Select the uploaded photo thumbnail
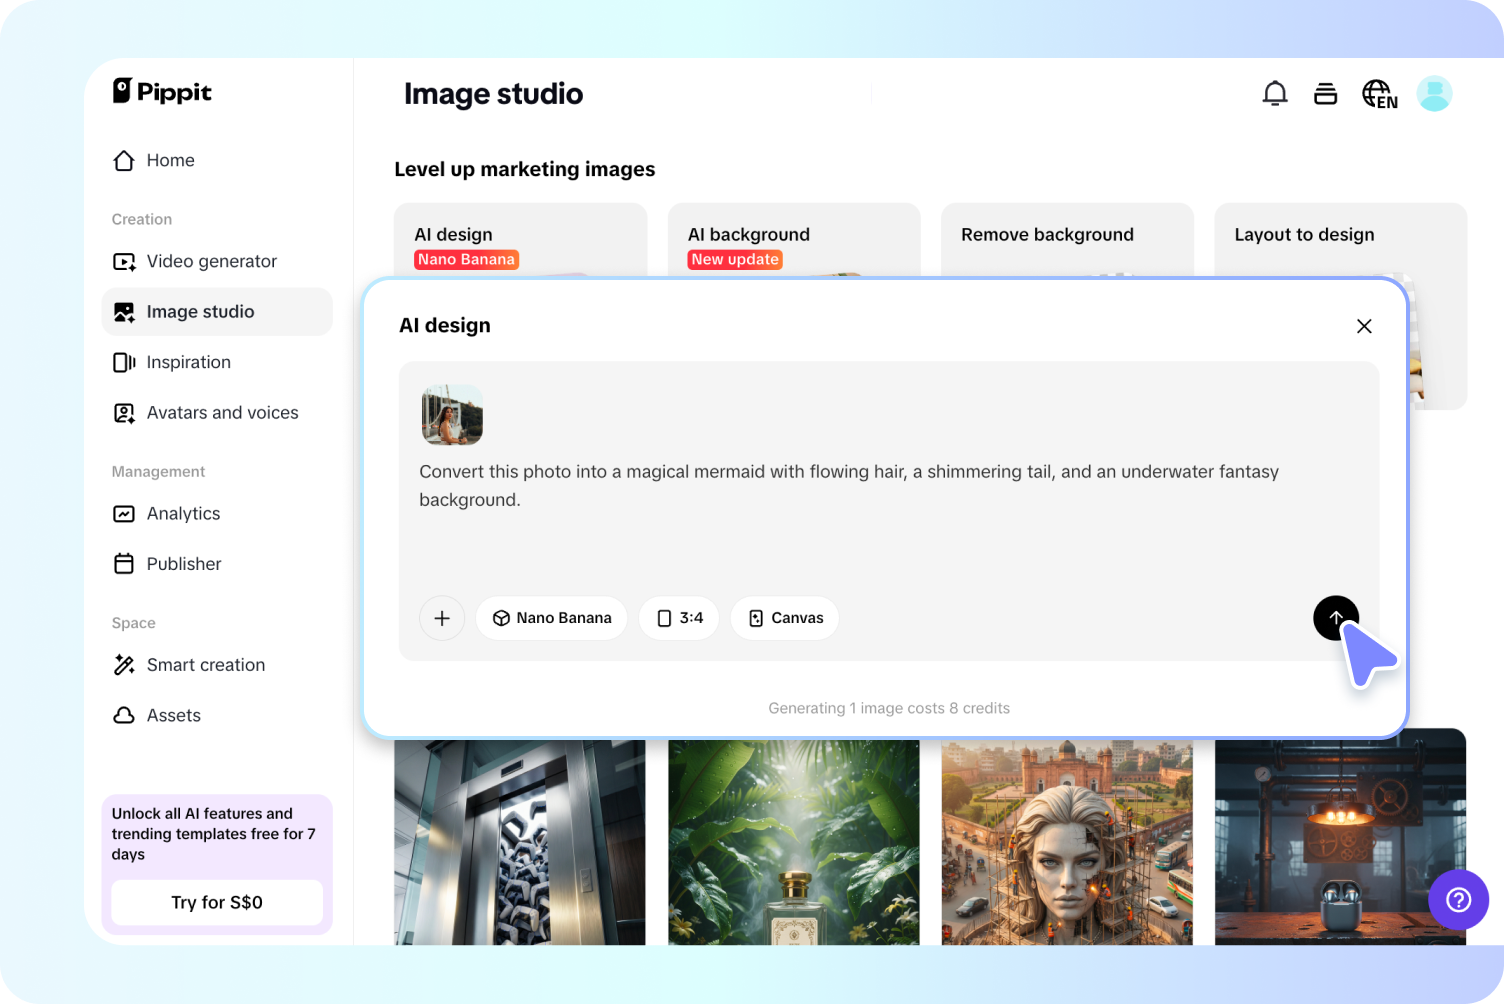This screenshot has width=1504, height=1004. [452, 415]
